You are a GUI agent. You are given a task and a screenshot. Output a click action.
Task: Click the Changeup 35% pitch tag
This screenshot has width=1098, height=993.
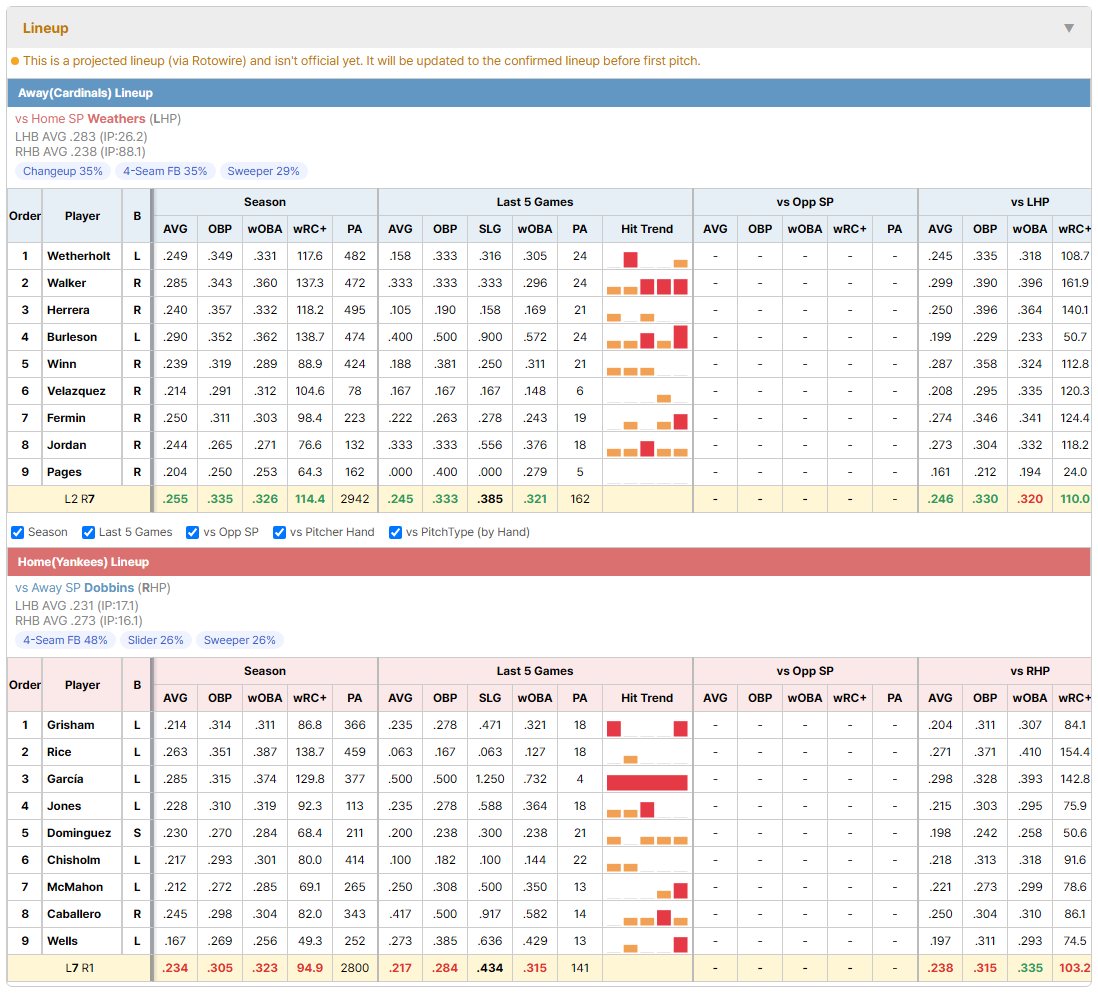[x=62, y=172]
